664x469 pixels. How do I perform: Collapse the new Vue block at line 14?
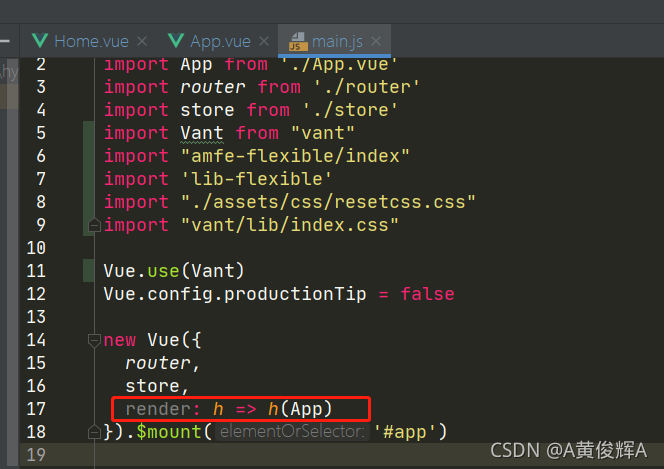click(x=96, y=340)
